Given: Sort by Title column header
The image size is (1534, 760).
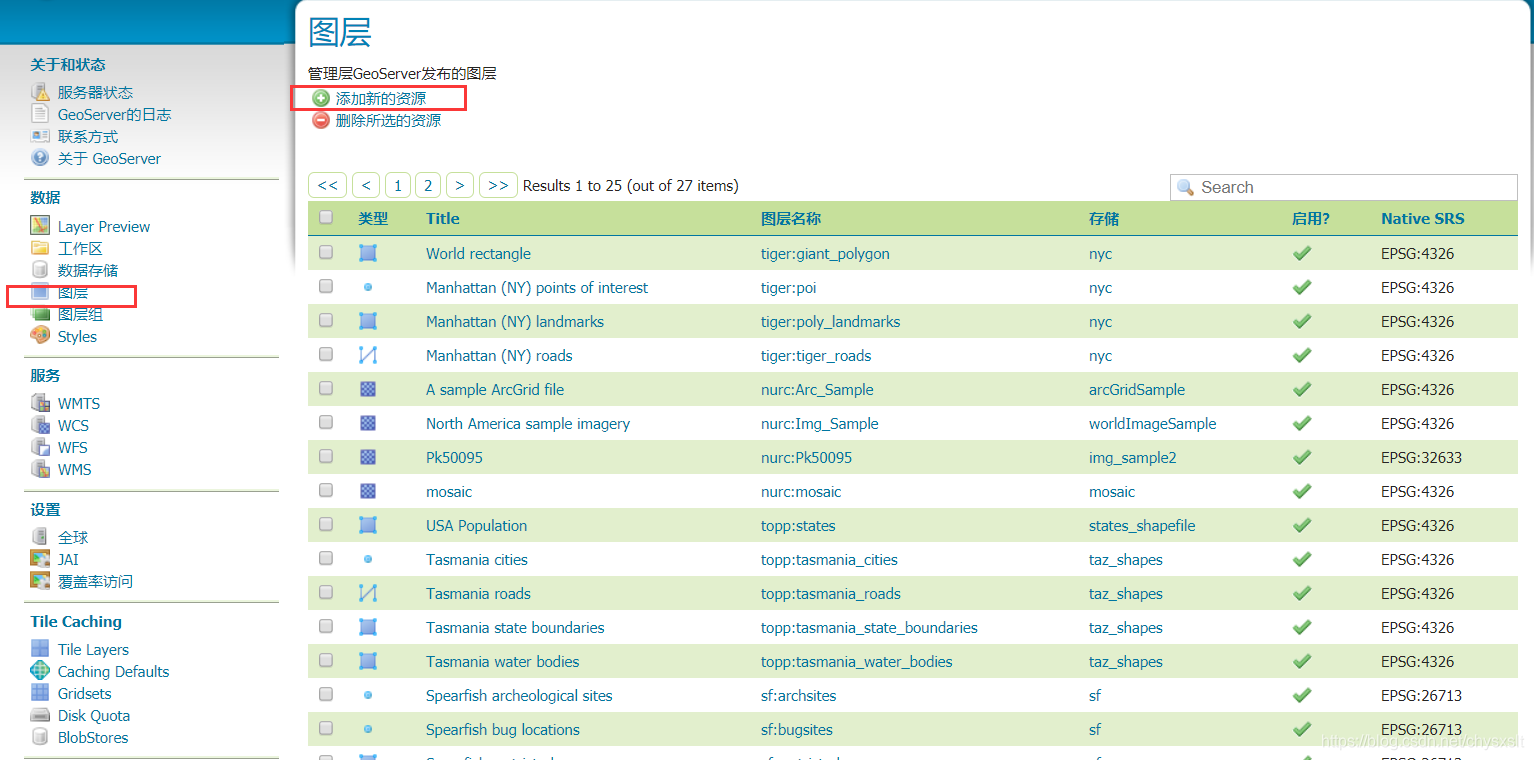Looking at the screenshot, I should tap(443, 218).
